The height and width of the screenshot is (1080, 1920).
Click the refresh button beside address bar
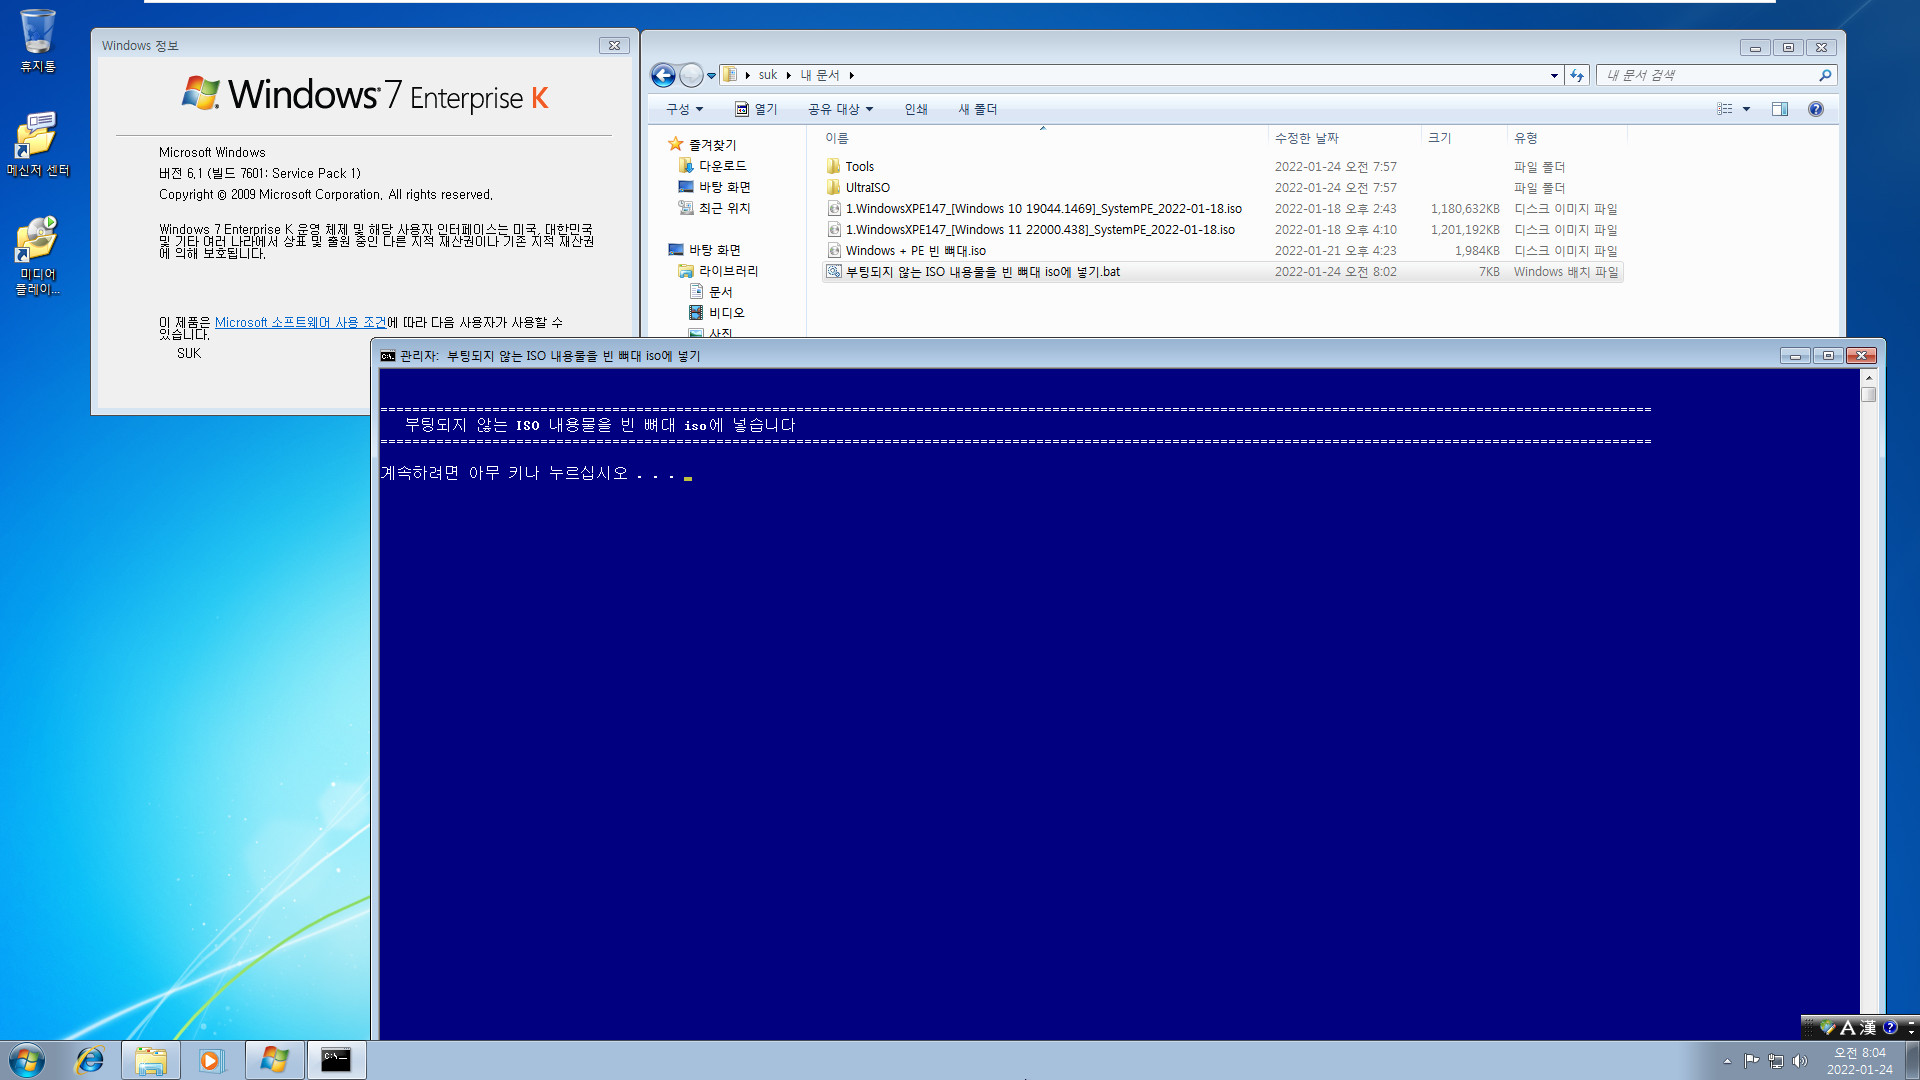click(x=1577, y=75)
